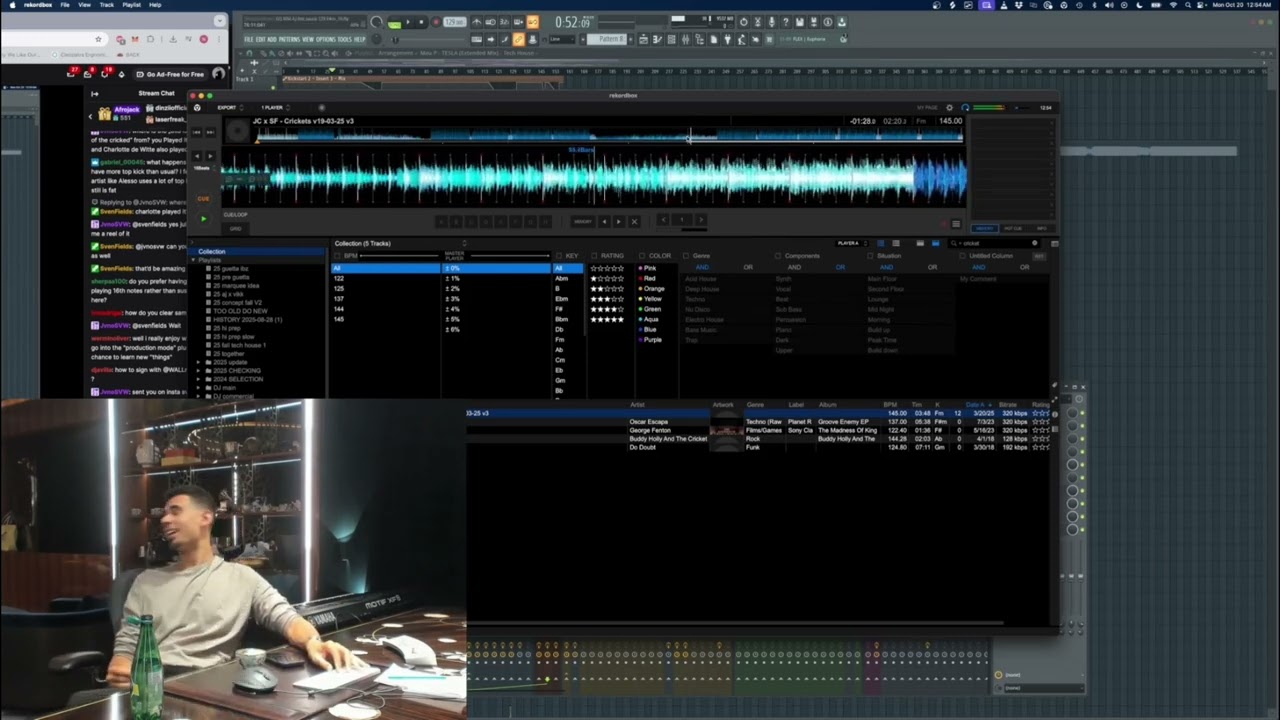Select the five-star rating filter
Image resolution: width=1280 pixels, height=720 pixels.
coord(607,319)
